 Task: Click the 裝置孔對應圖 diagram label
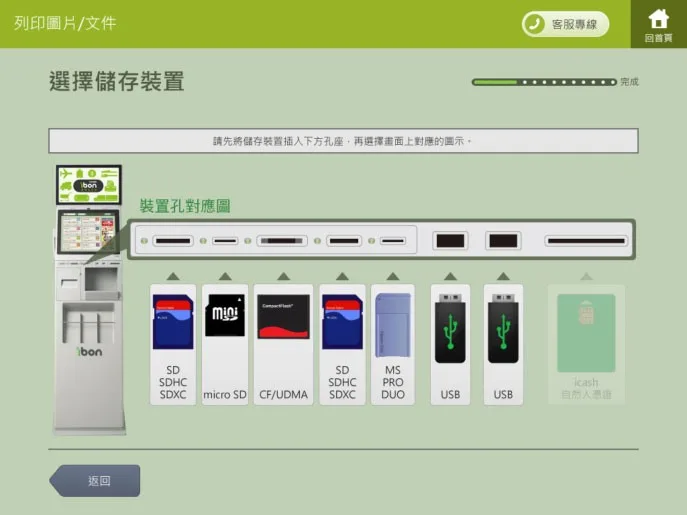click(x=185, y=206)
